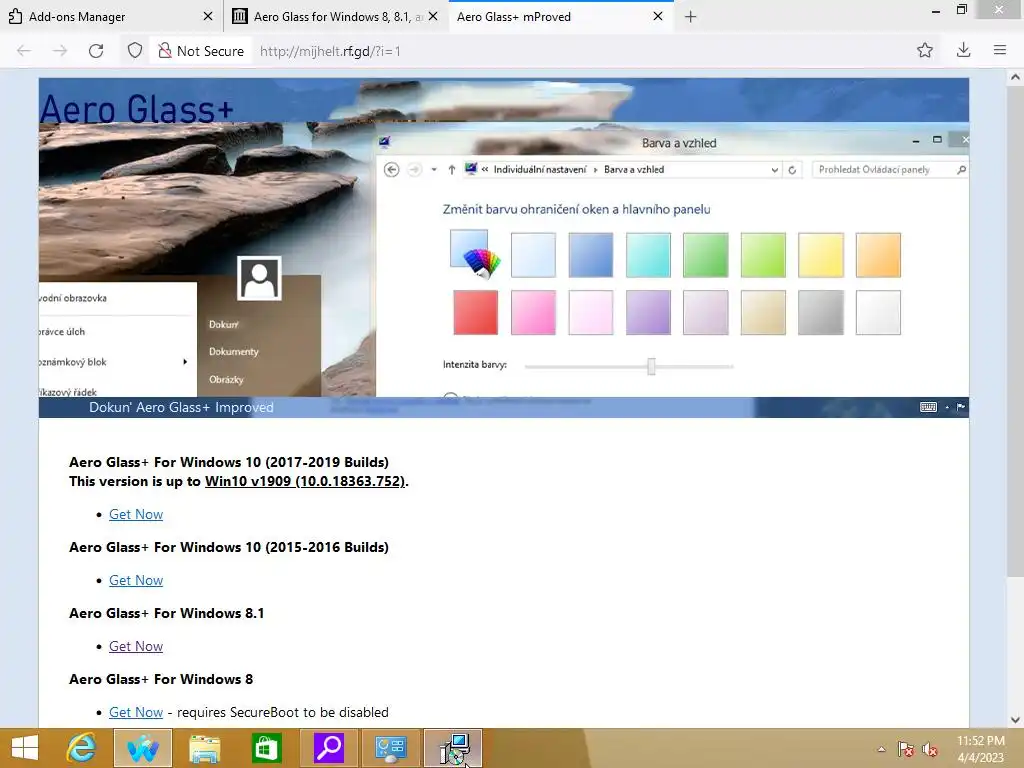1024x768 pixels.
Task: Click the muted volume tray icon
Action: [x=930, y=749]
